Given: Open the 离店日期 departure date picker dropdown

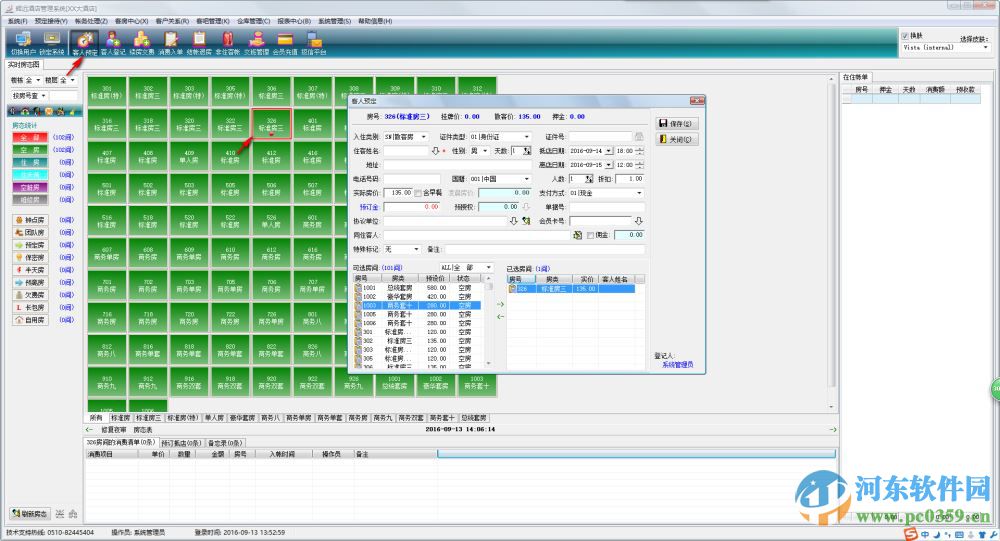Looking at the screenshot, I should pyautogui.click(x=609, y=165).
